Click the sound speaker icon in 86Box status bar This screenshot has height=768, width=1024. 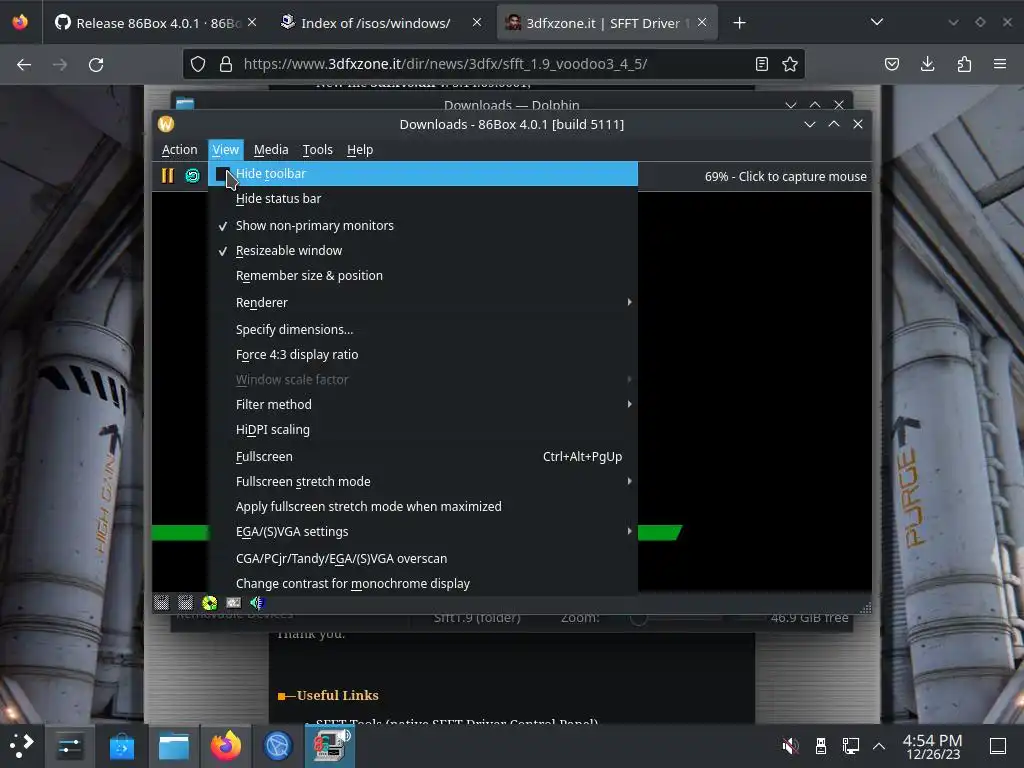coord(257,603)
